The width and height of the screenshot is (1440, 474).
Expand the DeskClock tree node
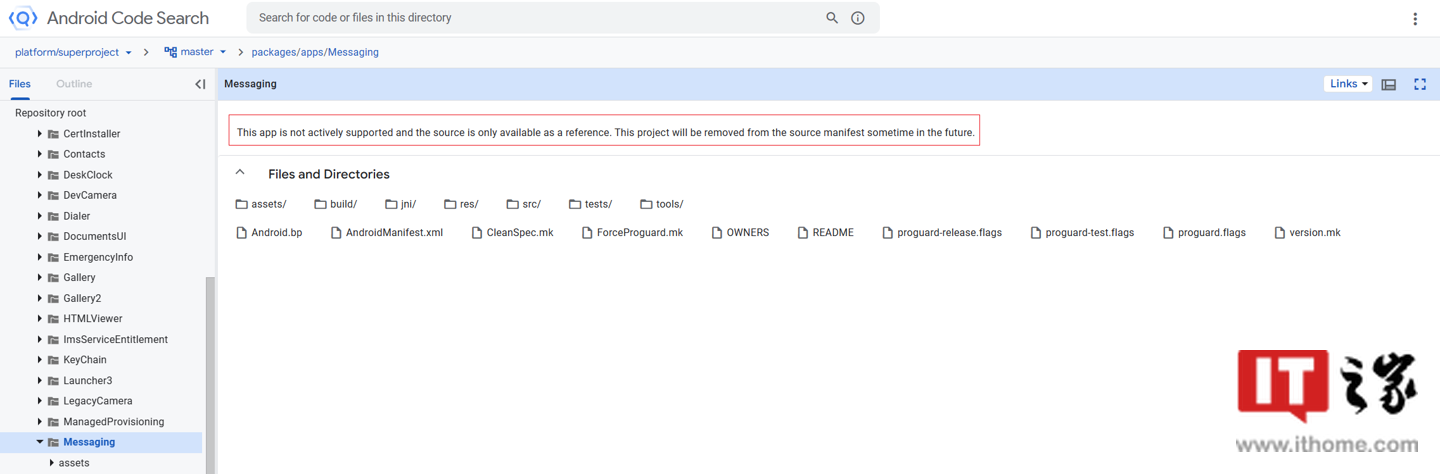coord(40,175)
